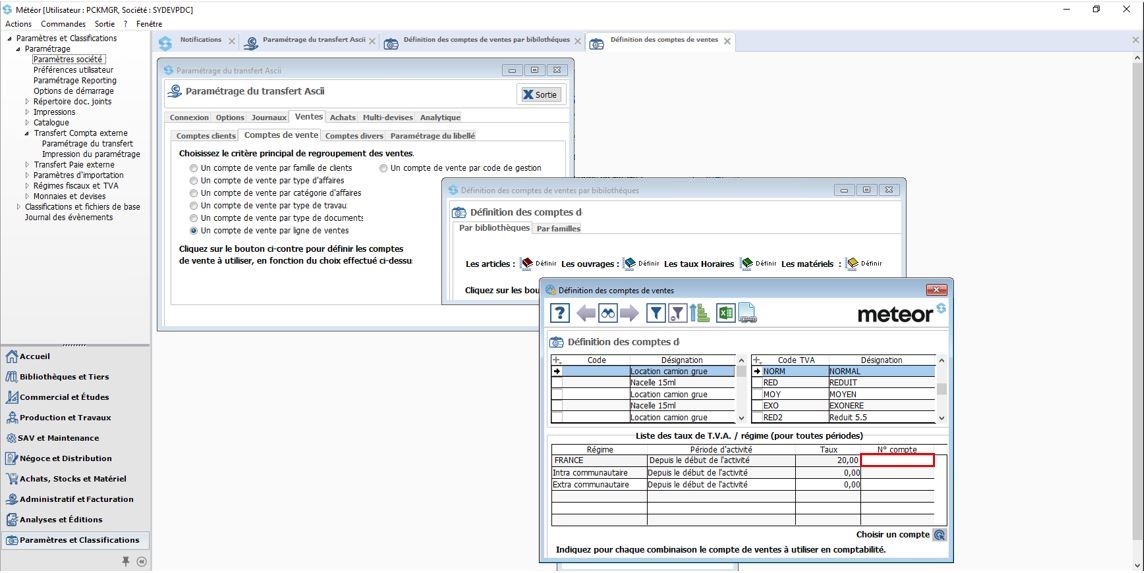
Task: Click the N° compte field for FRANCE
Action: pyautogui.click(x=897, y=460)
